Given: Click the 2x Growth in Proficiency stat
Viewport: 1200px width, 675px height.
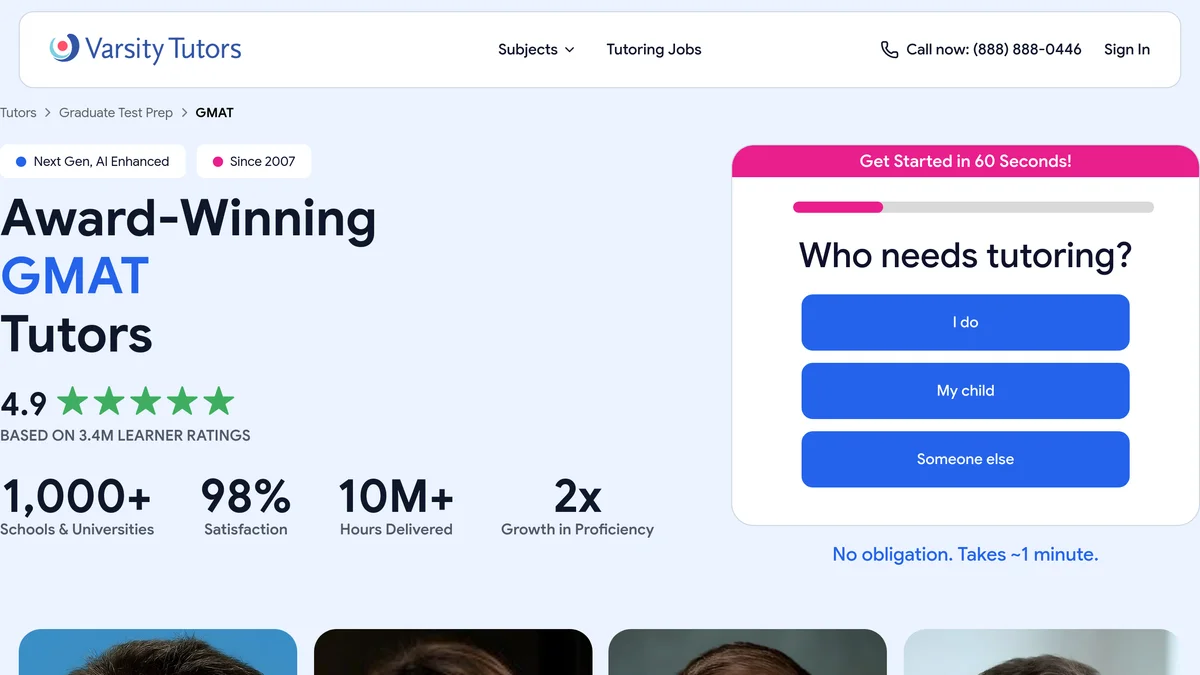Looking at the screenshot, I should pyautogui.click(x=577, y=507).
